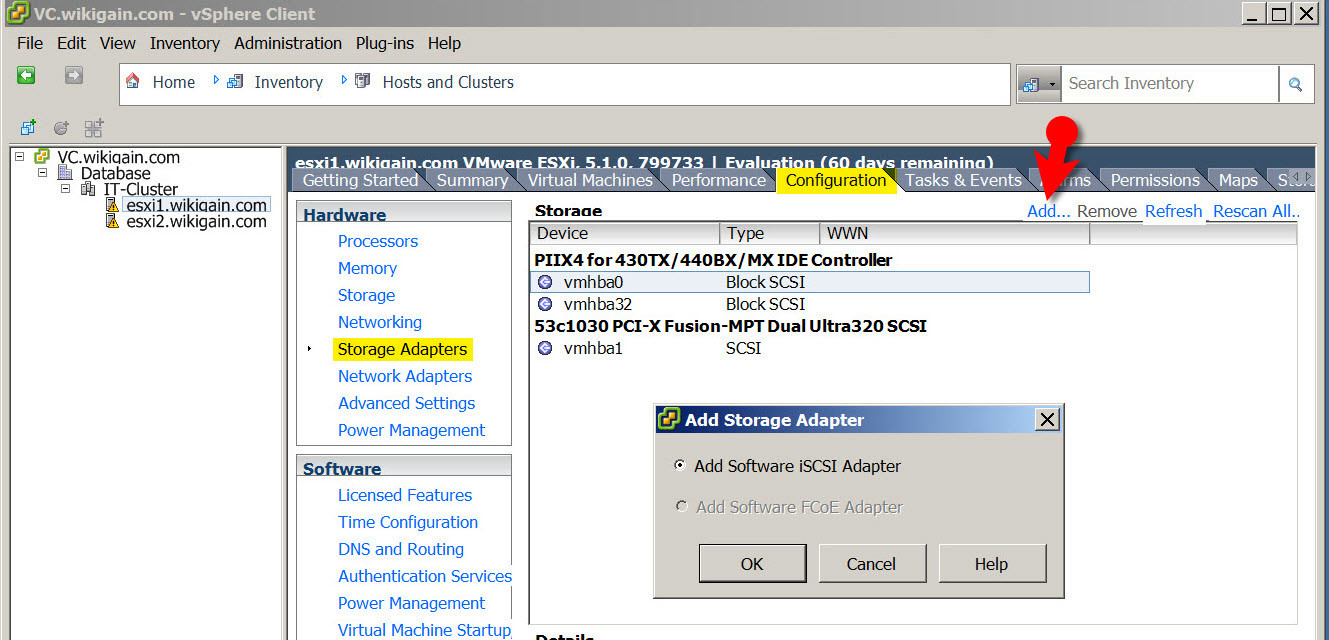The height and width of the screenshot is (640, 1329).
Task: Open Processors in Hardware list
Action: click(x=378, y=241)
